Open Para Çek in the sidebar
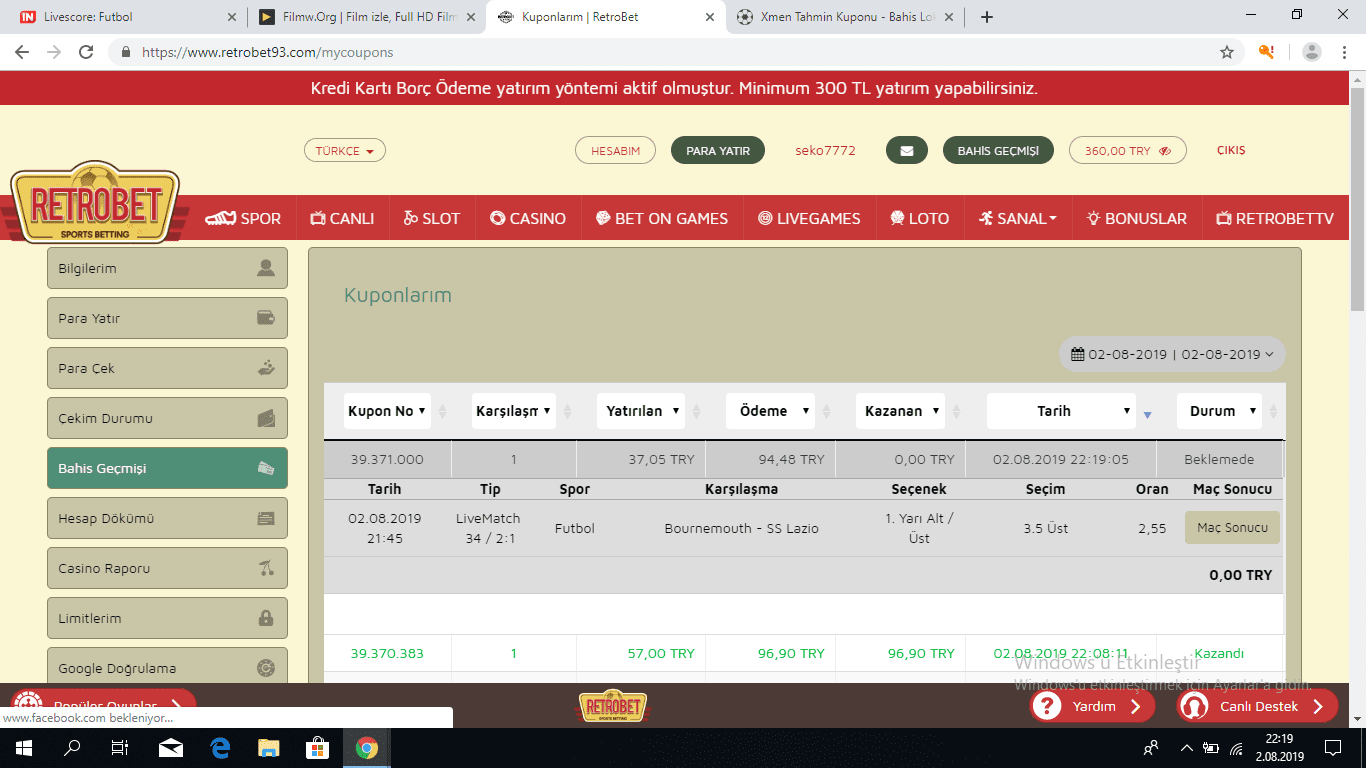Screen dimensions: 1366x768 [167, 368]
